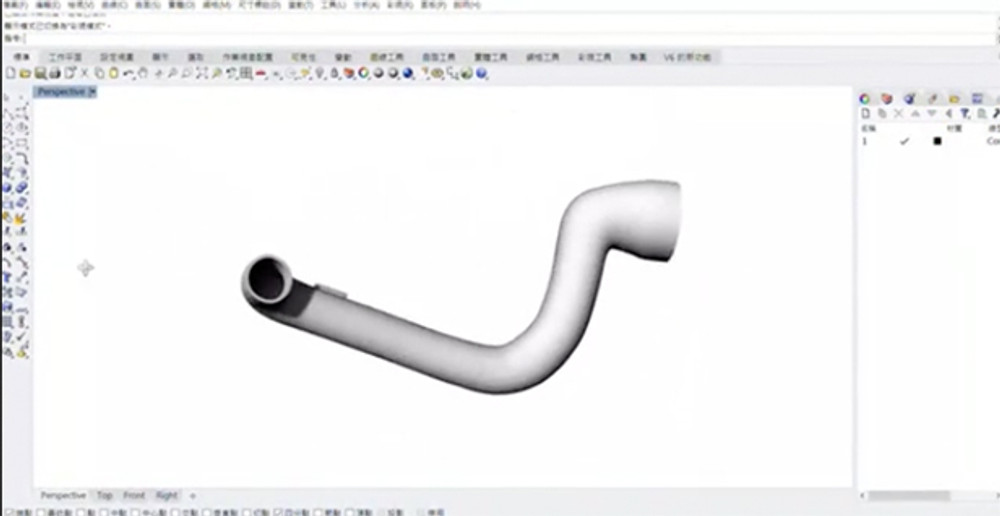
Task: Switch to the 作業視窗配置 toolbar tab
Action: tap(247, 57)
